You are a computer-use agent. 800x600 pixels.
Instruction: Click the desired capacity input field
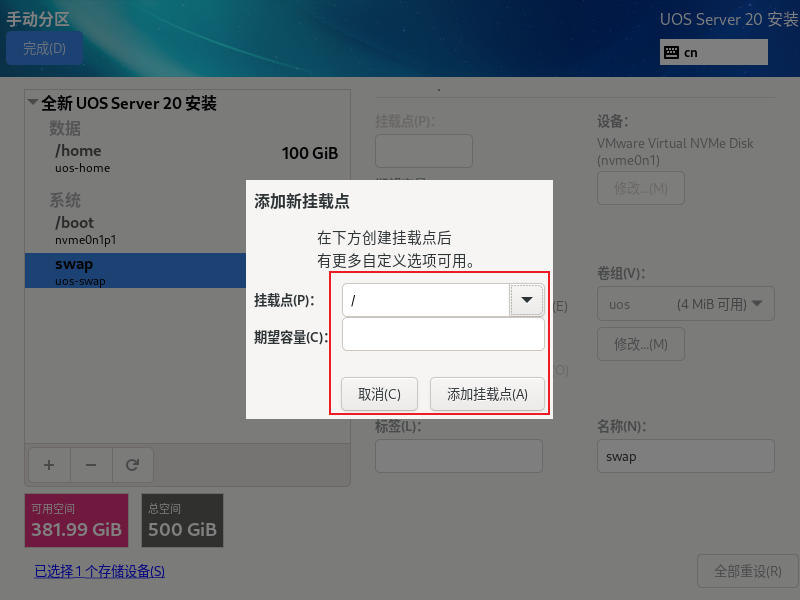click(443, 334)
